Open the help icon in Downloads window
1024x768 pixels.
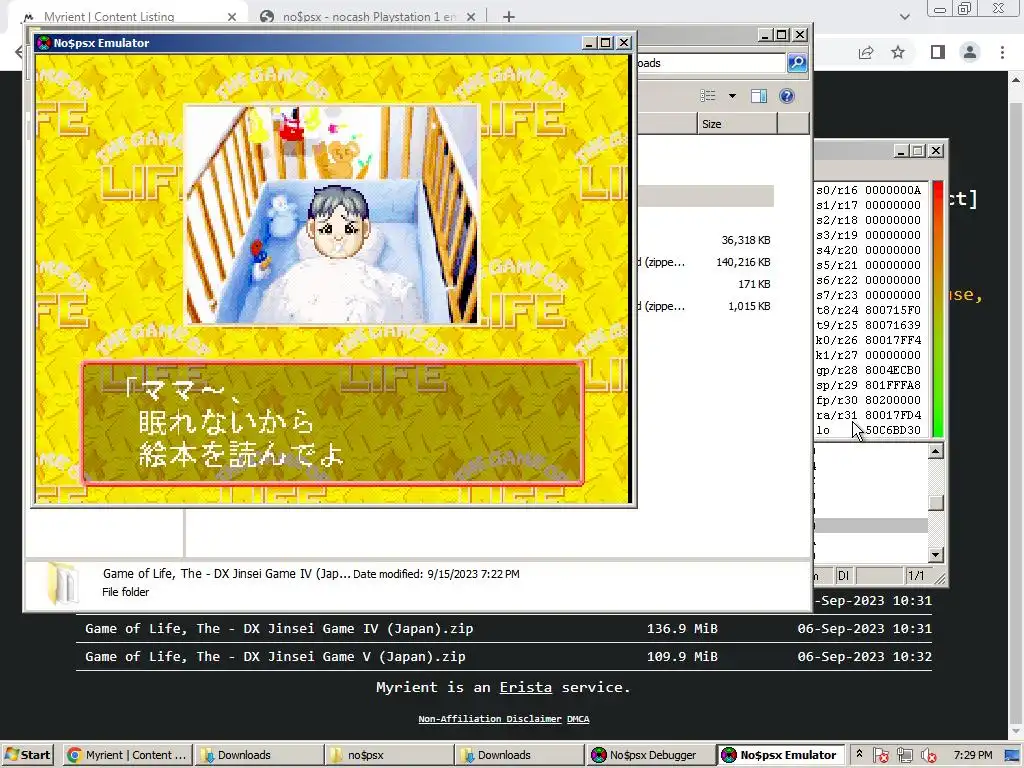point(787,96)
